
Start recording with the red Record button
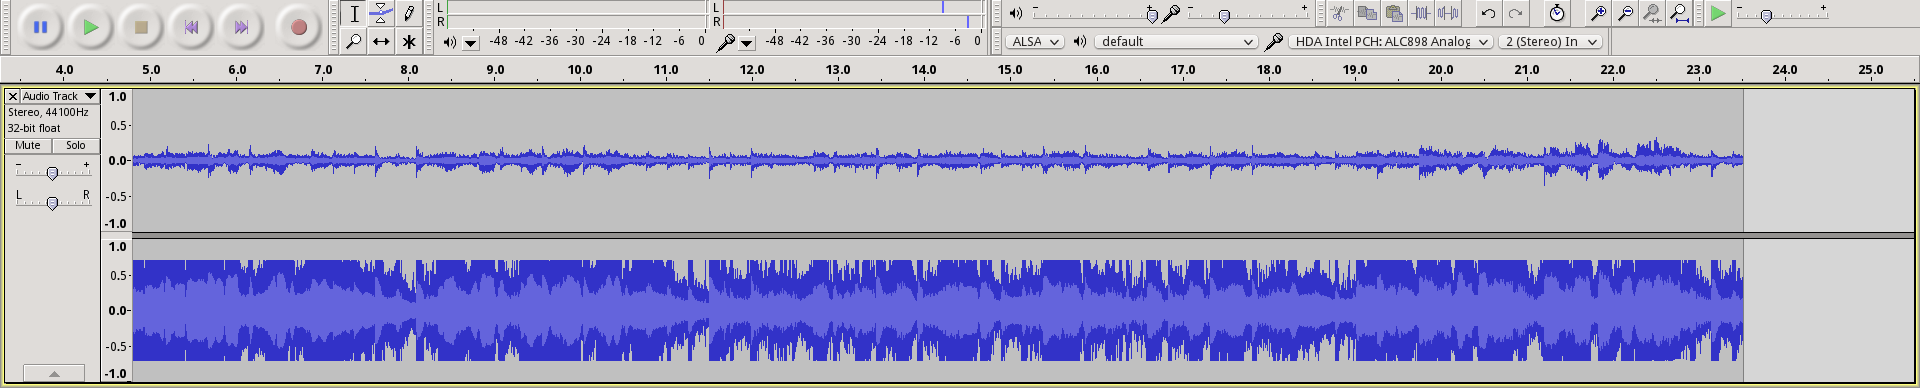coord(298,27)
